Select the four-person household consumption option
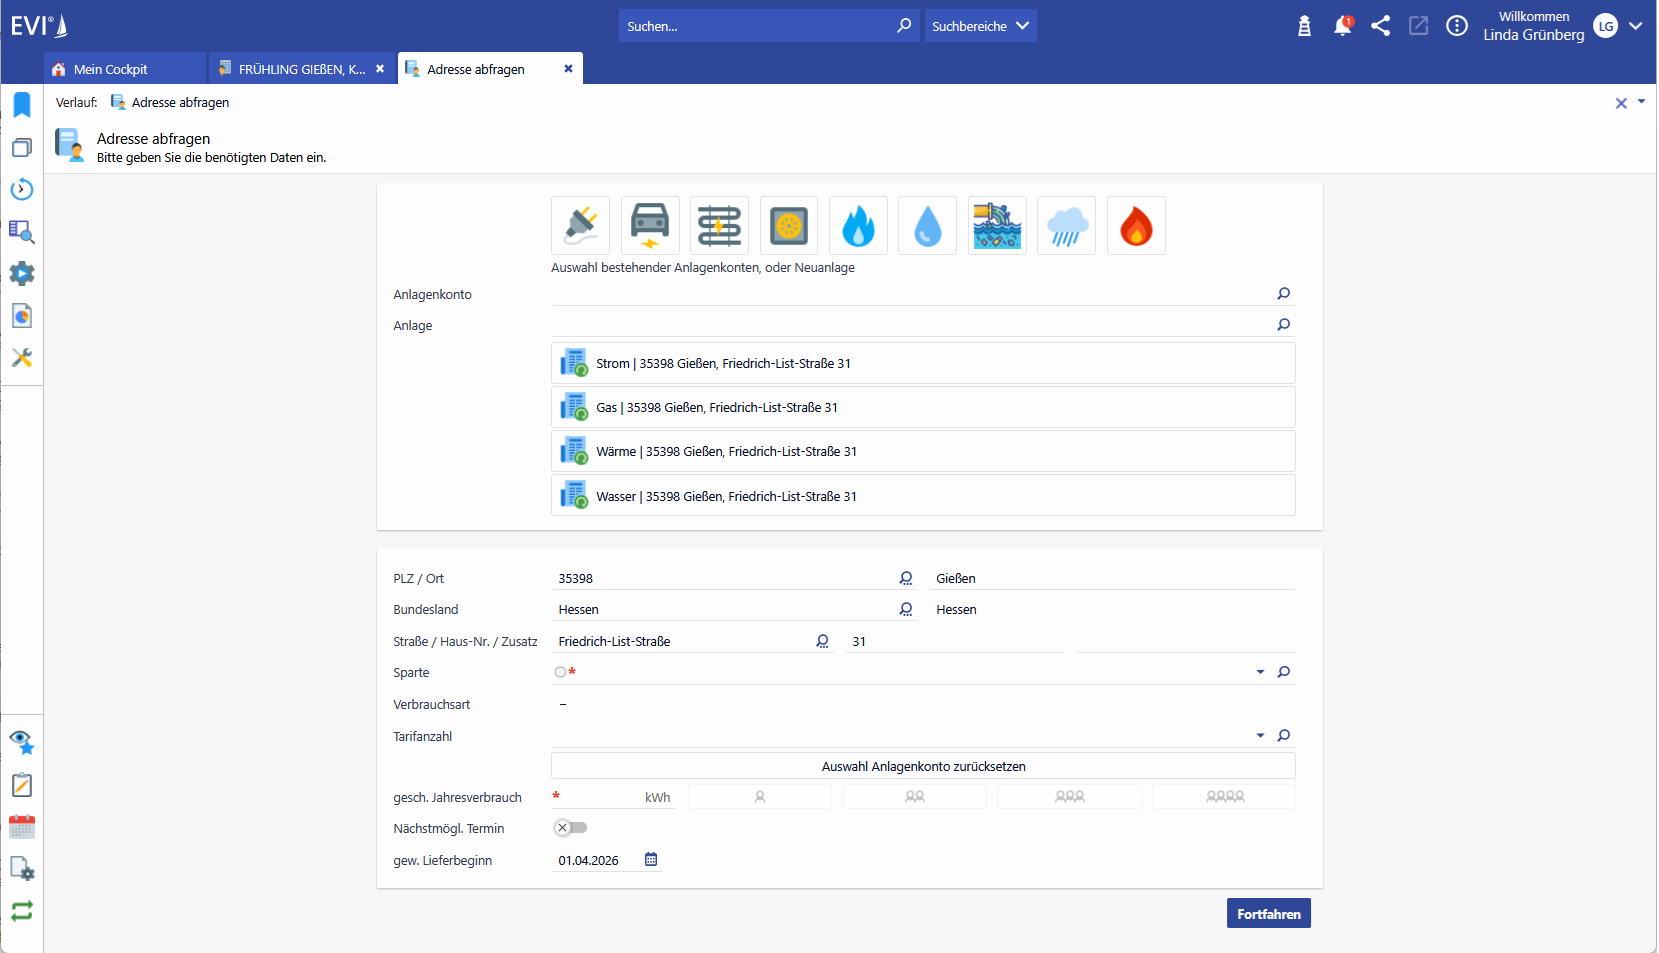Screen dimensions: 1659x953 point(1224,797)
